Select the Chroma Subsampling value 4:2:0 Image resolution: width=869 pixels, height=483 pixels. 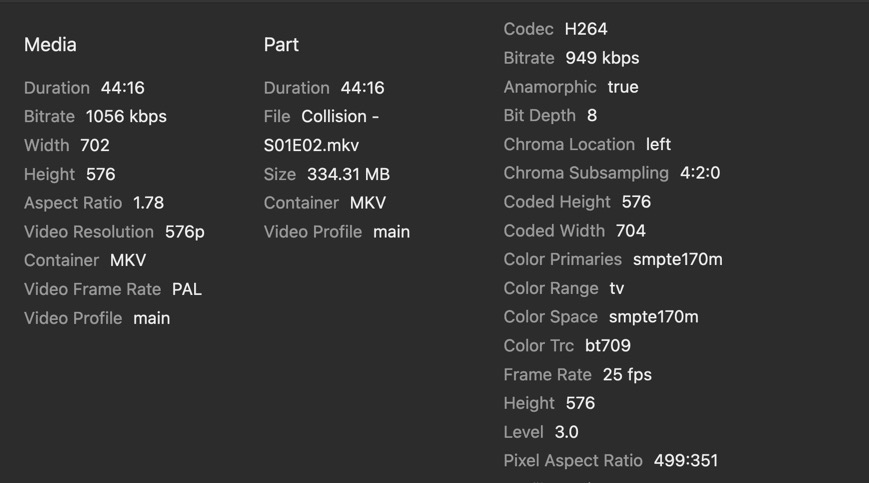click(x=700, y=174)
